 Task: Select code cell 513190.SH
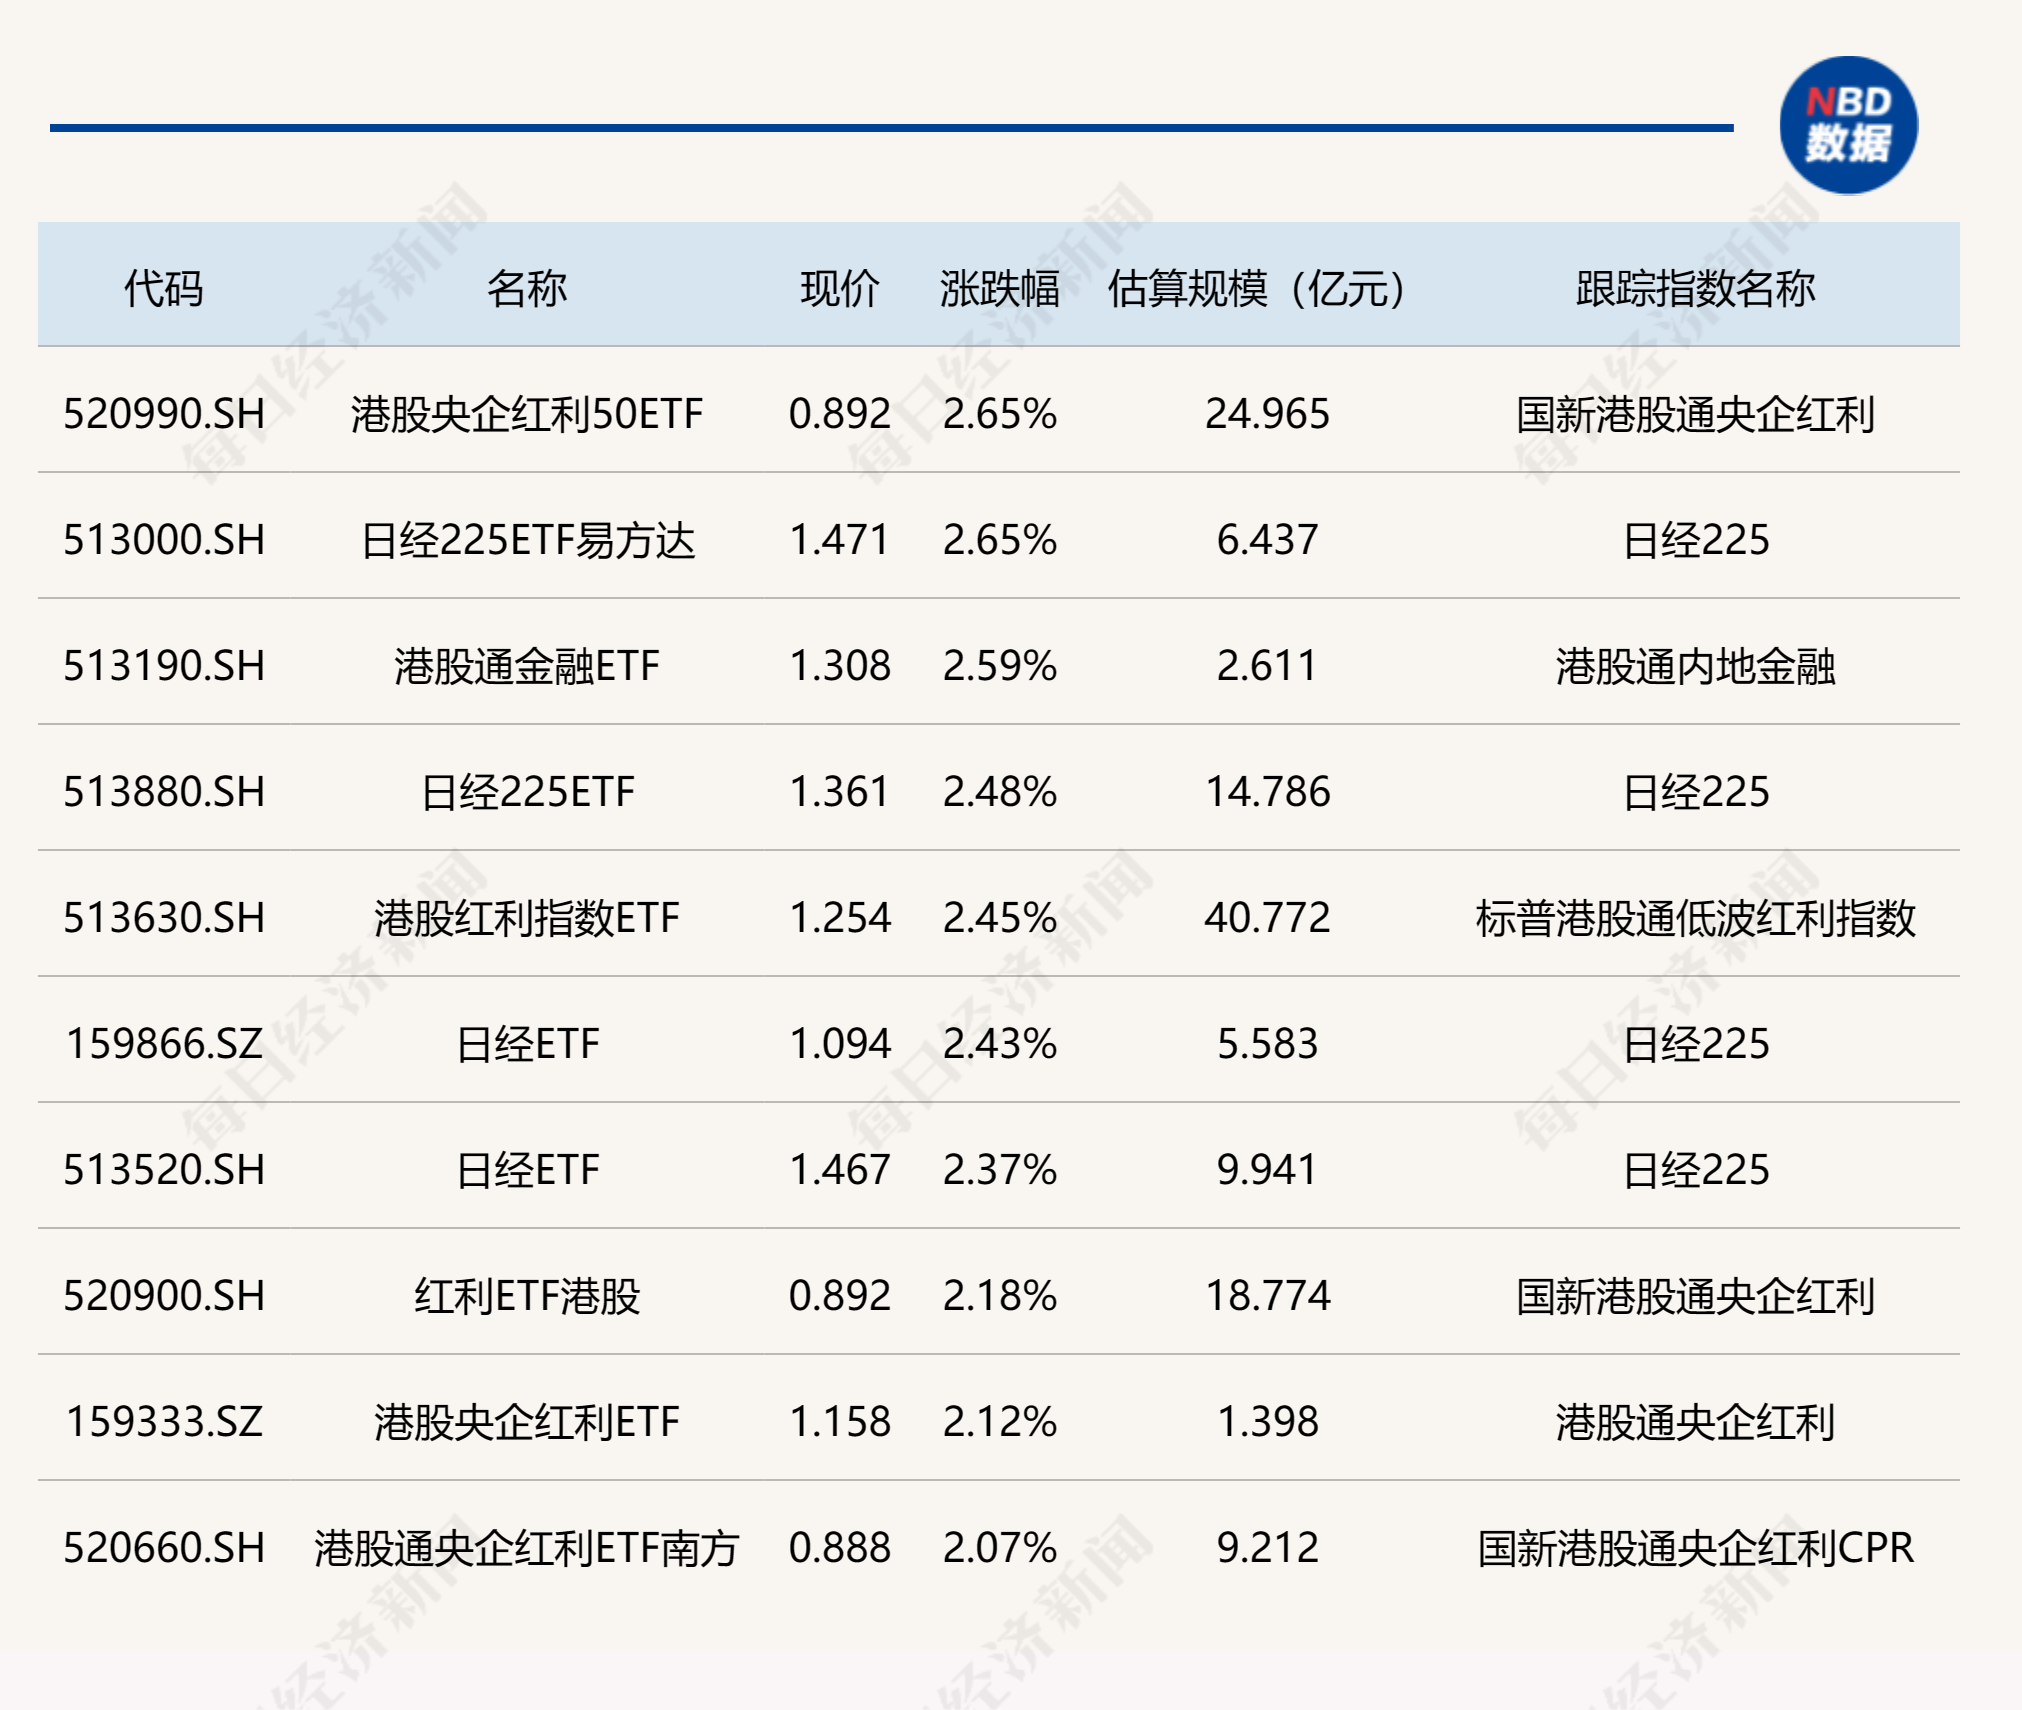(164, 665)
